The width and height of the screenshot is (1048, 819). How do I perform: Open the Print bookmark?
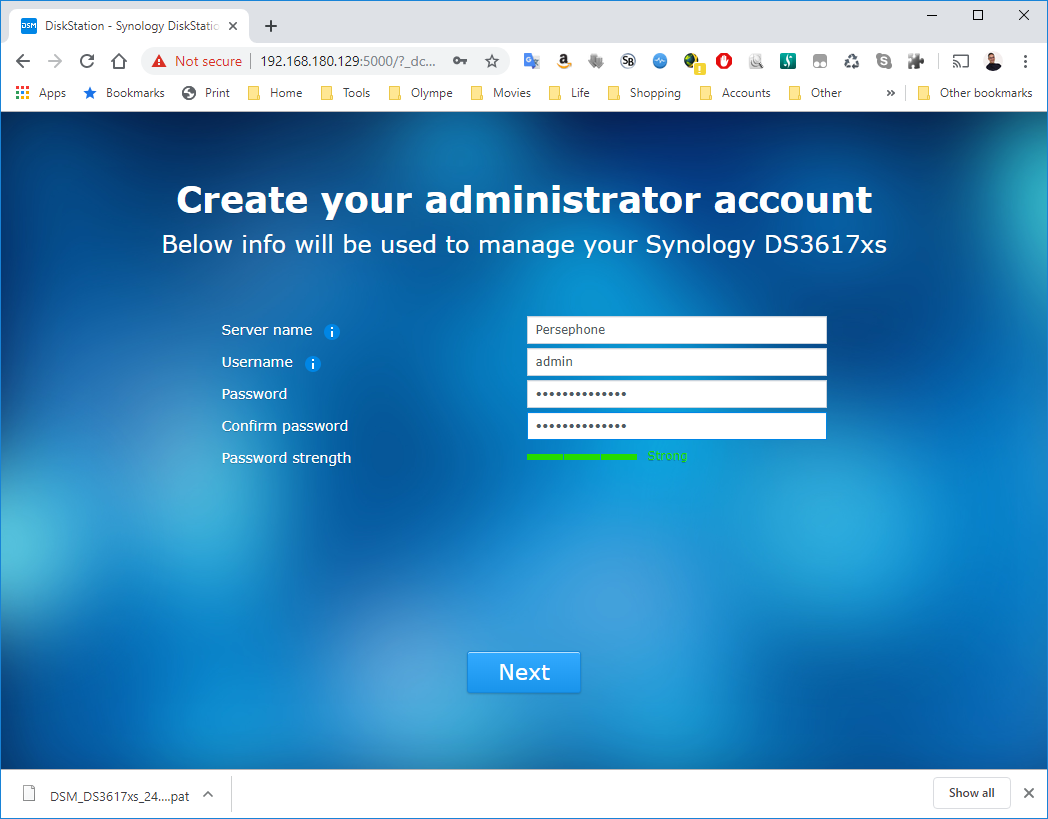206,93
